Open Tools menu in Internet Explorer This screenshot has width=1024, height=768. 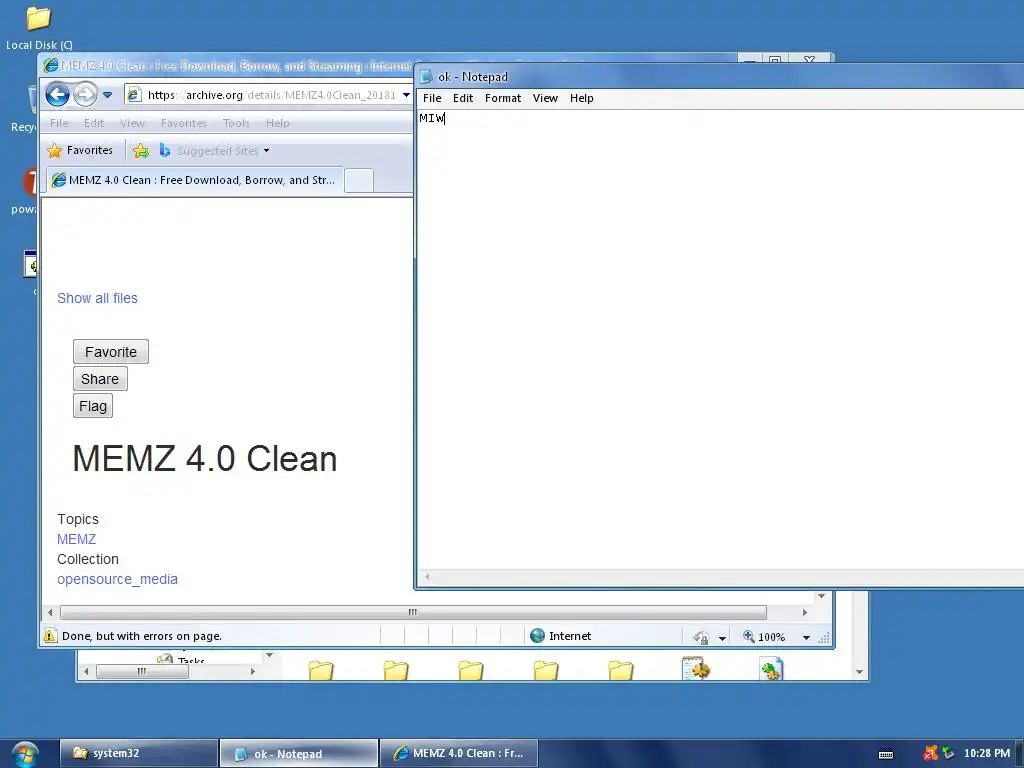(236, 123)
